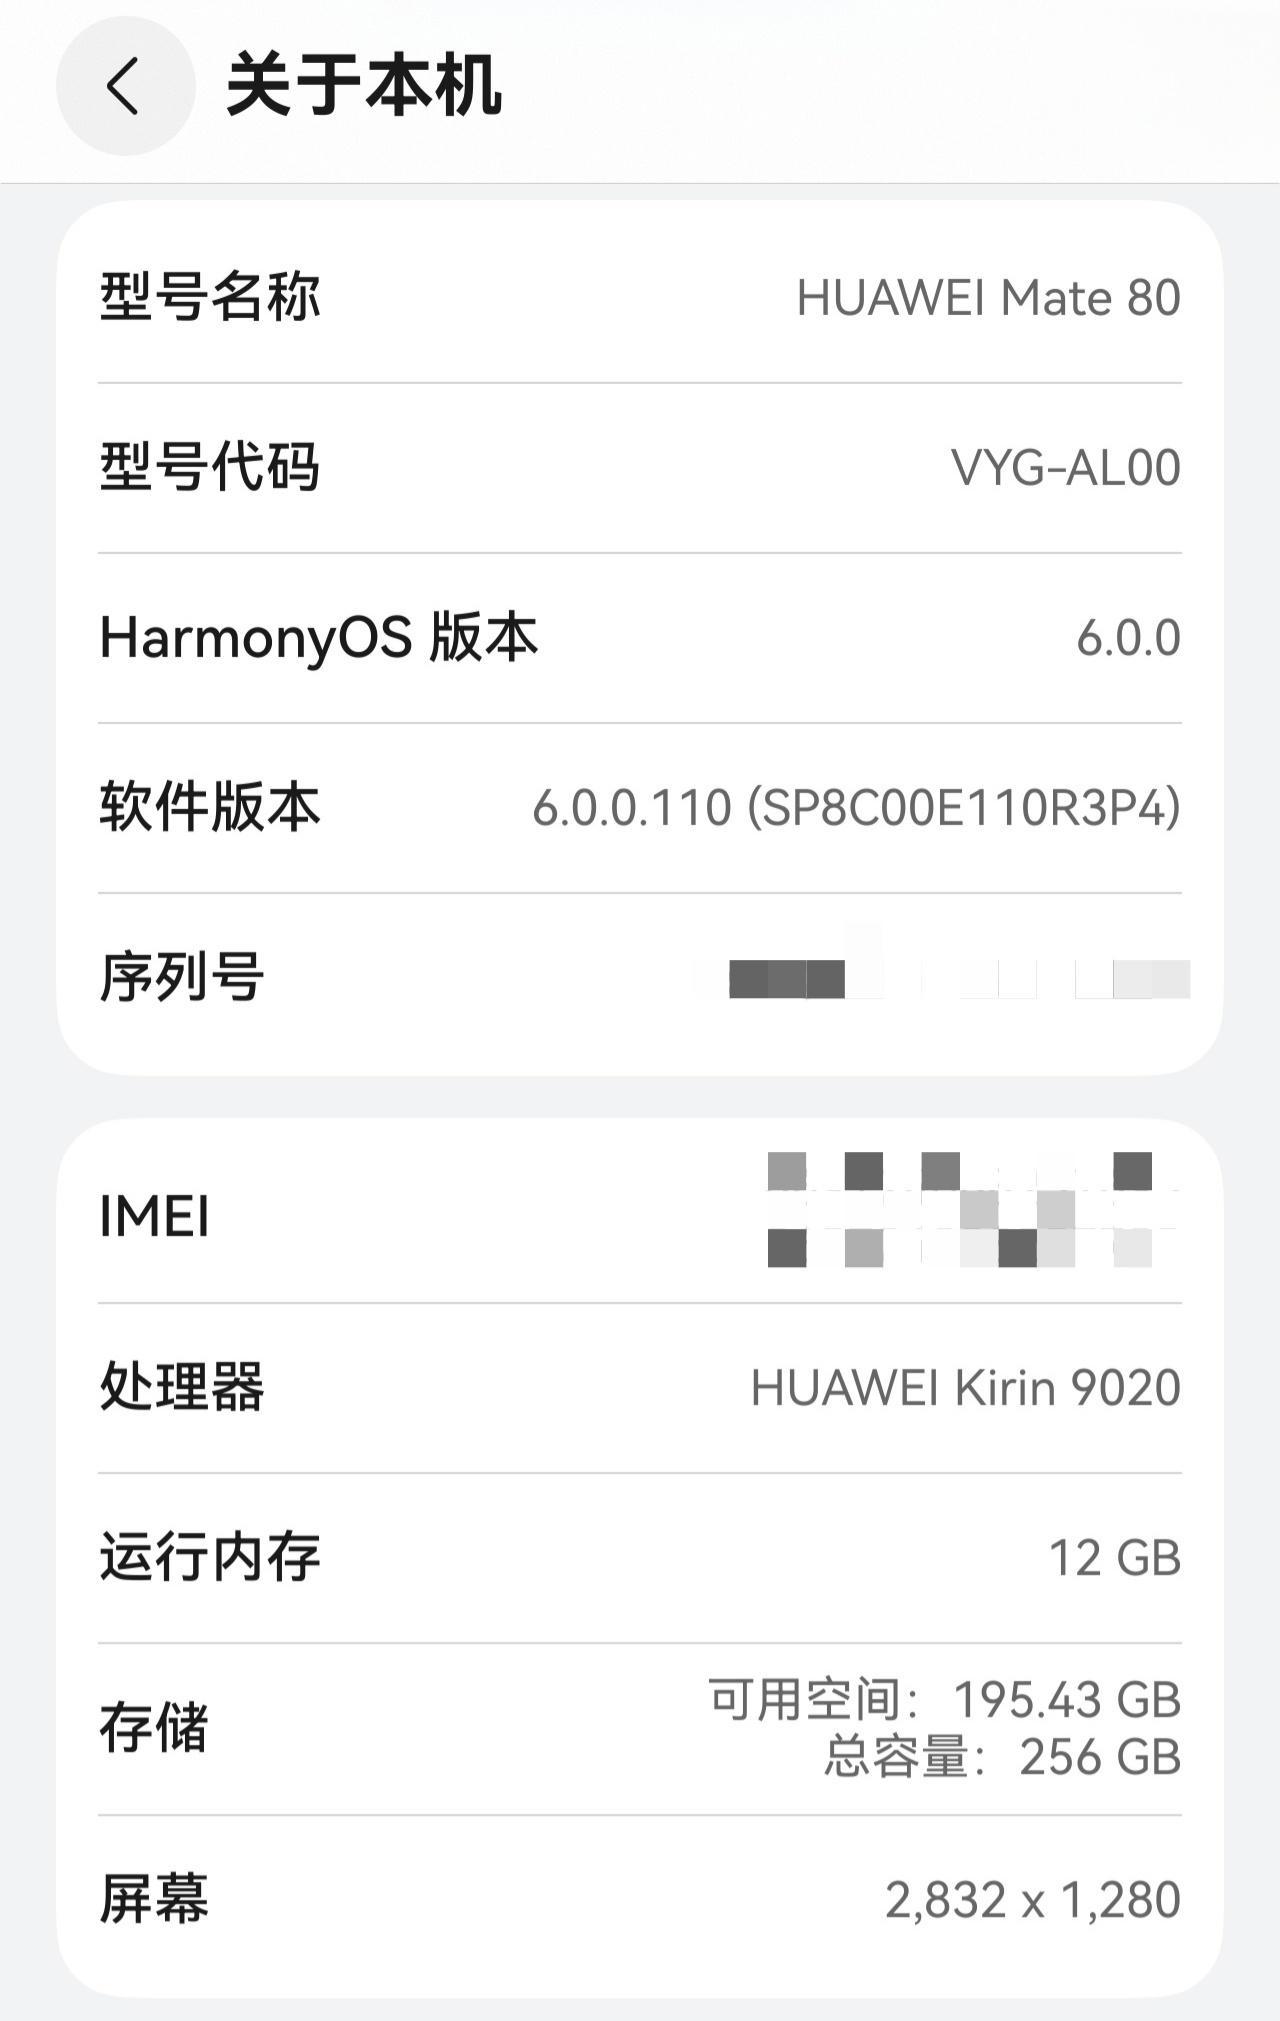This screenshot has width=1280, height=2021.
Task: Select the HUAWEI Mate 80 model value
Action: [988, 298]
